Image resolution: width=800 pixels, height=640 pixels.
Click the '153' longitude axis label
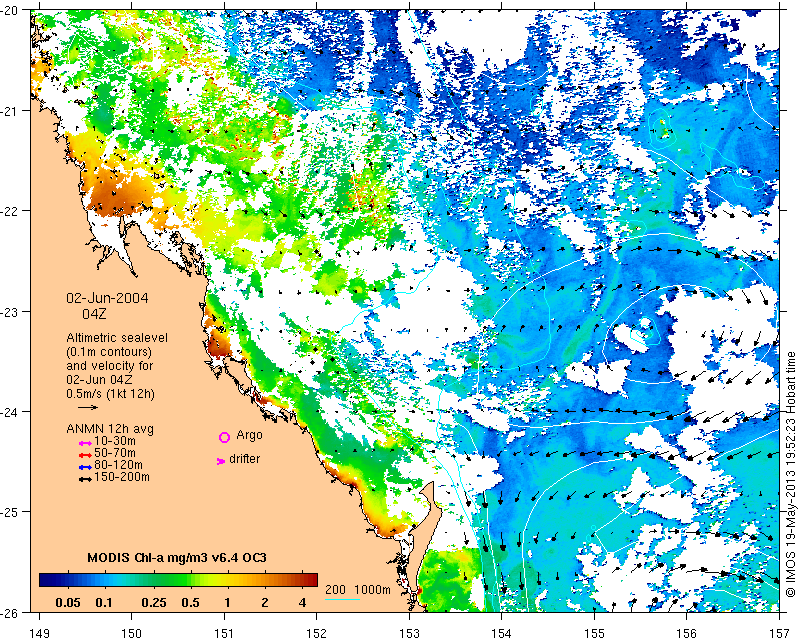(x=409, y=633)
